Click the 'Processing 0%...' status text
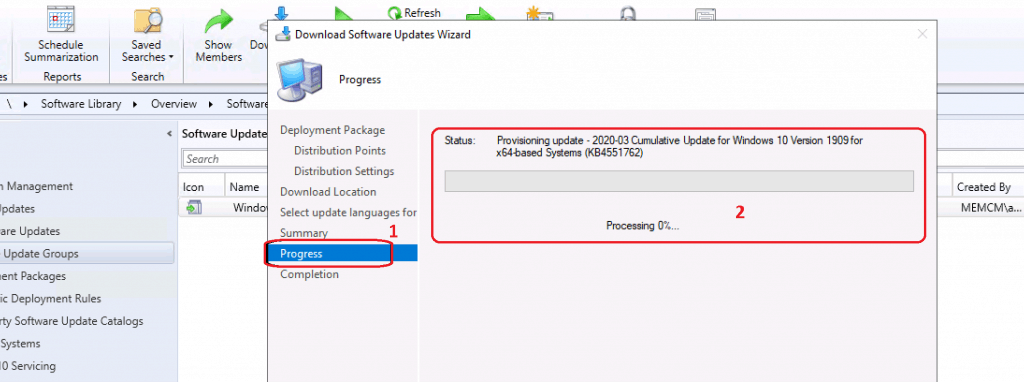The image size is (1024, 382). tap(643, 226)
